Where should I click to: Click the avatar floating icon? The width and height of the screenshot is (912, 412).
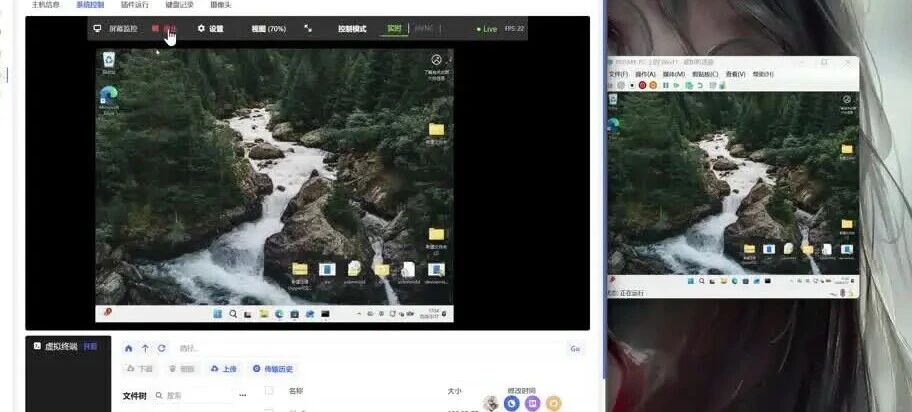pyautogui.click(x=491, y=403)
